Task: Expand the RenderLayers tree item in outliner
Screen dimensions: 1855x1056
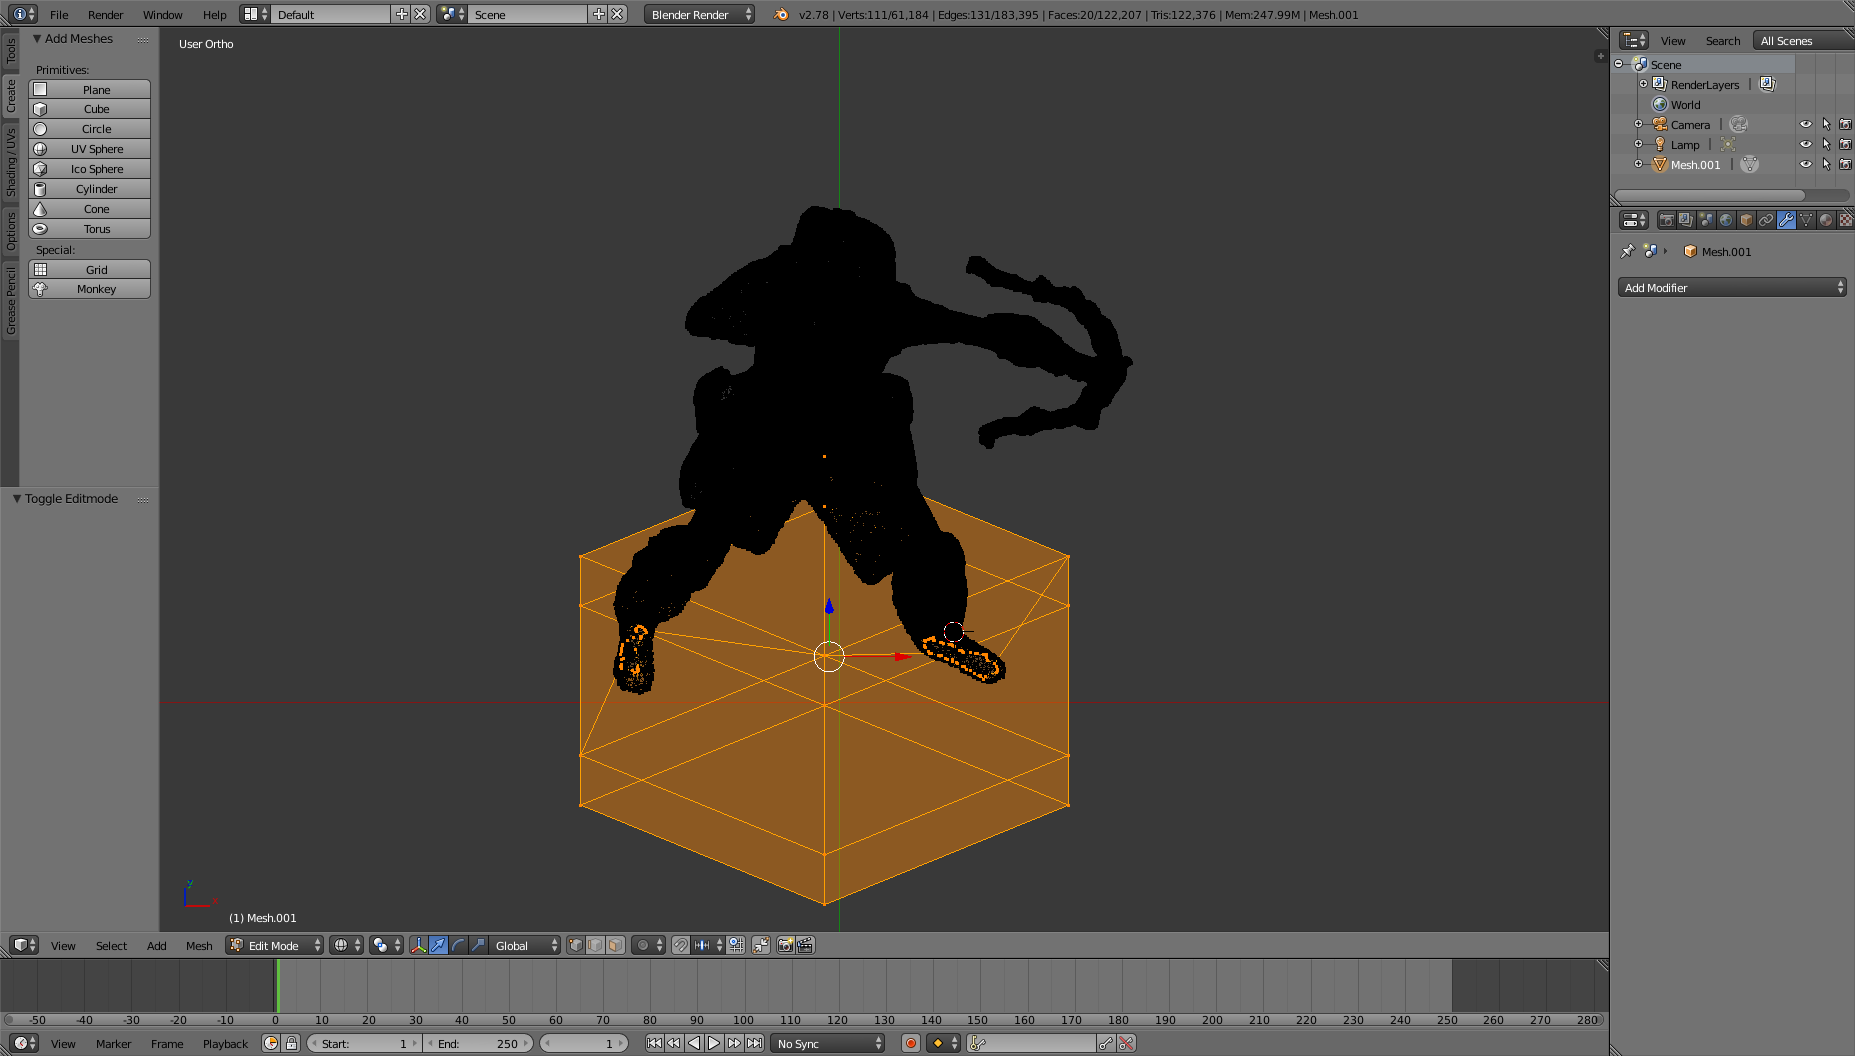Action: (x=1643, y=84)
